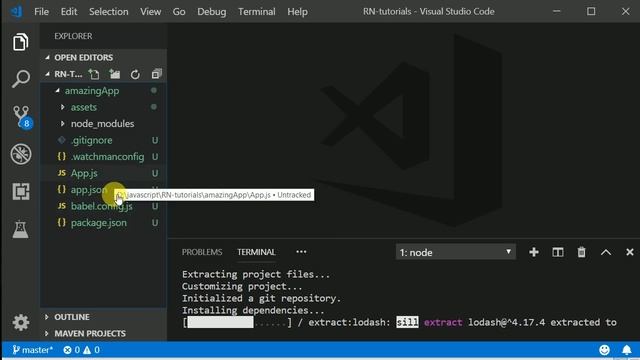Open the Selection menu
The image size is (640, 360).
[x=109, y=11]
